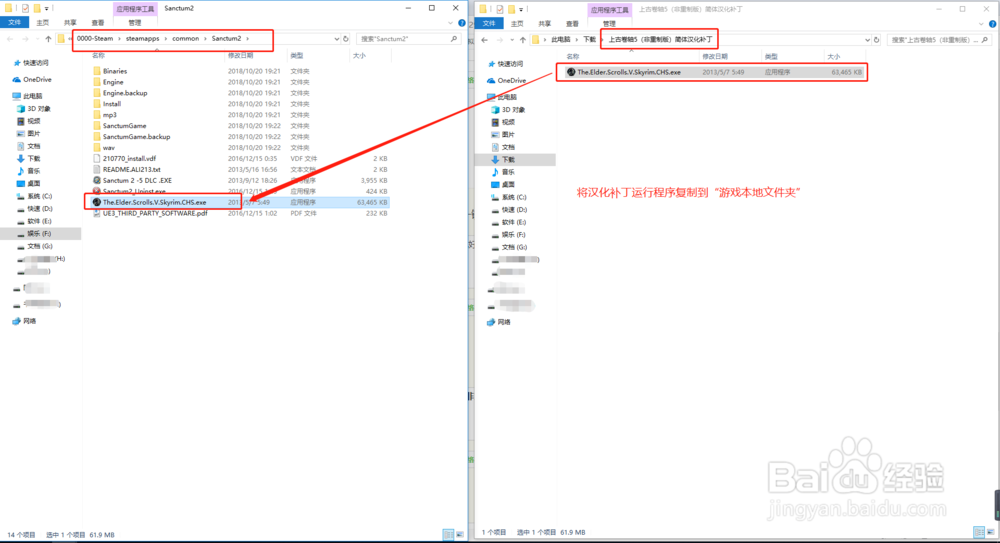Select the wav folder
The height and width of the screenshot is (543, 1000).
109,147
